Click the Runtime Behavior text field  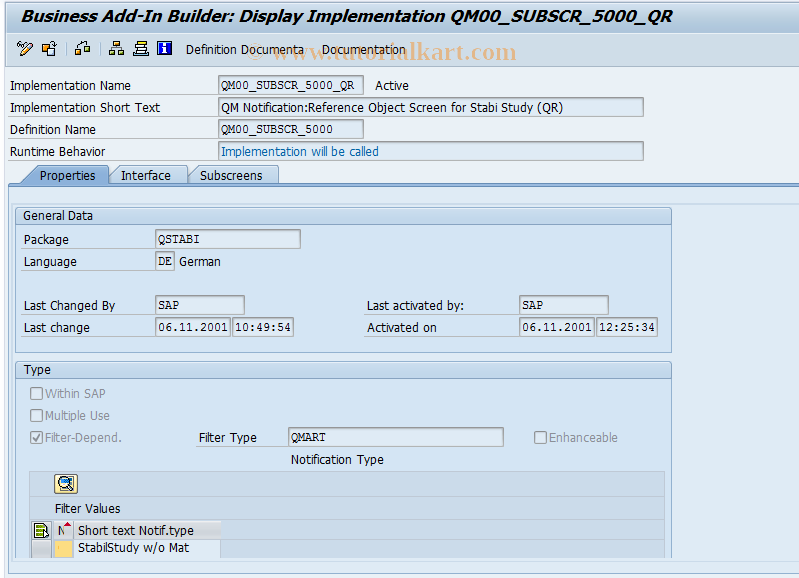click(x=431, y=151)
